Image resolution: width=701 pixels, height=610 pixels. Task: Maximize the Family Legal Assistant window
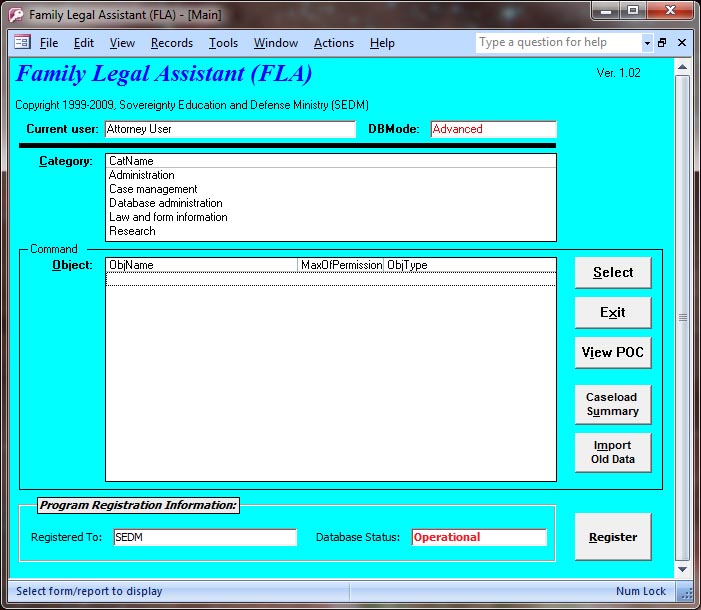pos(633,11)
